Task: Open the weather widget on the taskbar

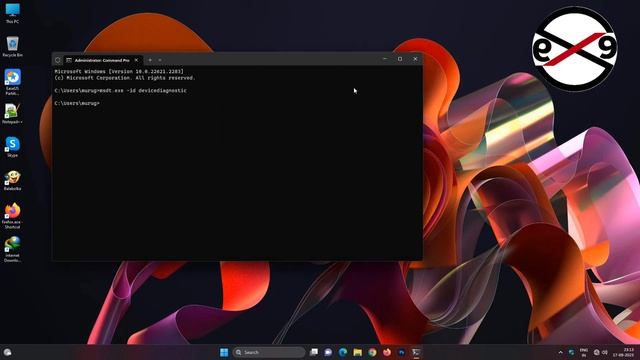Action: (7, 352)
